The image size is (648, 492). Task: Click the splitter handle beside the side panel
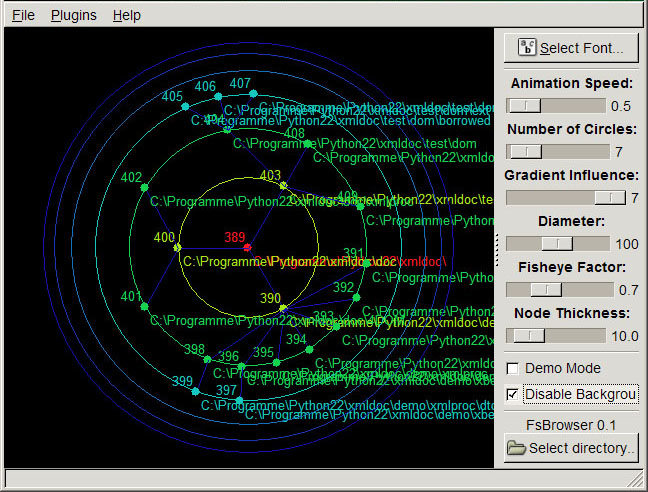click(497, 250)
